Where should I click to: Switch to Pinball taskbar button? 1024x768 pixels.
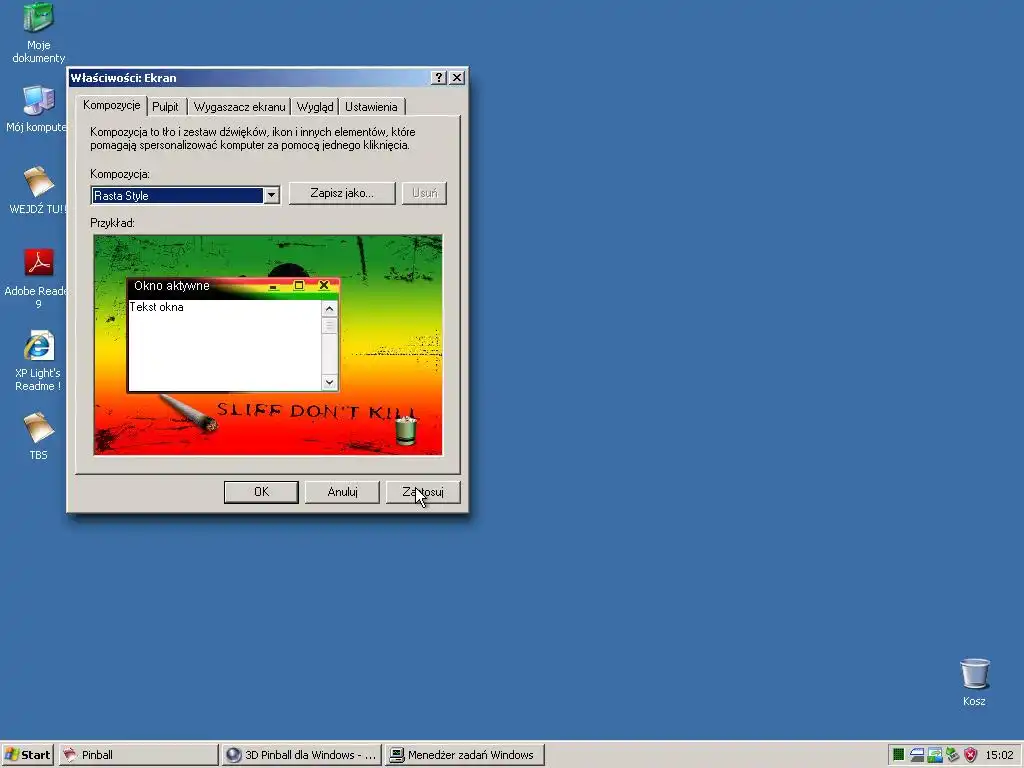pyautogui.click(x=138, y=755)
